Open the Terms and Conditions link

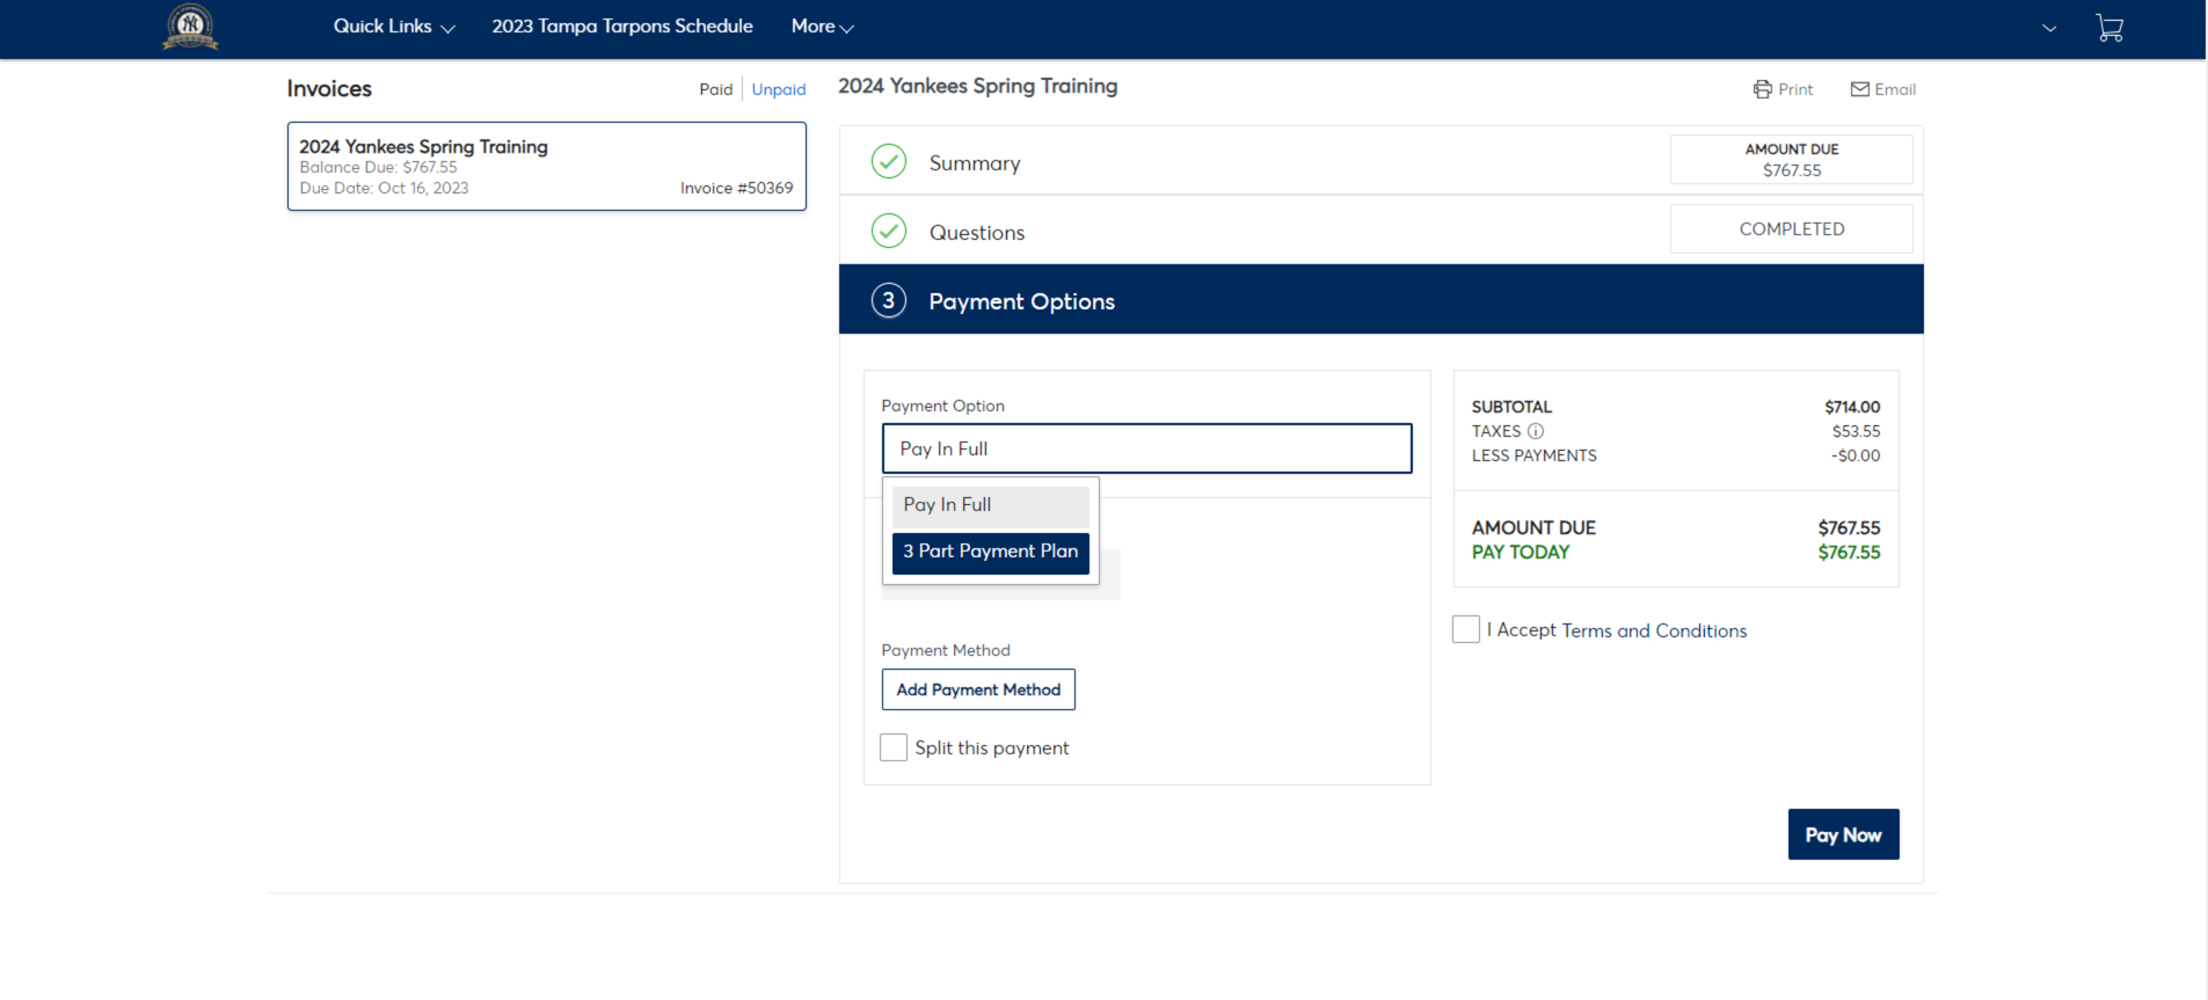click(1655, 630)
